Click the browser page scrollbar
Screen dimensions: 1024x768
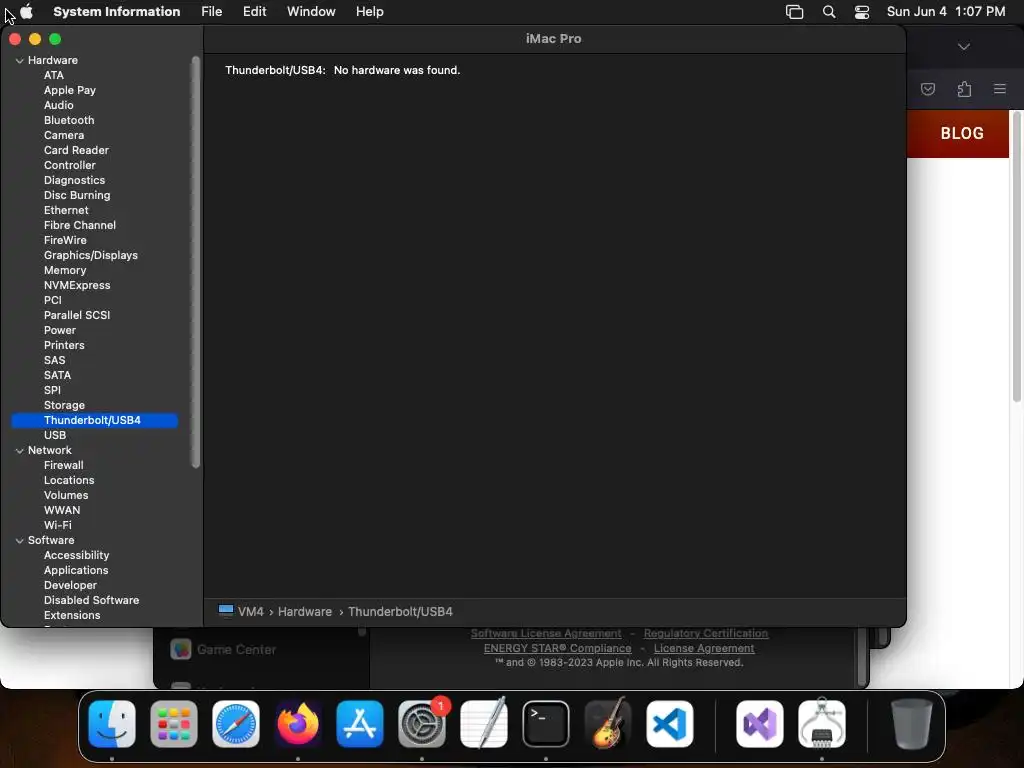click(1017, 257)
